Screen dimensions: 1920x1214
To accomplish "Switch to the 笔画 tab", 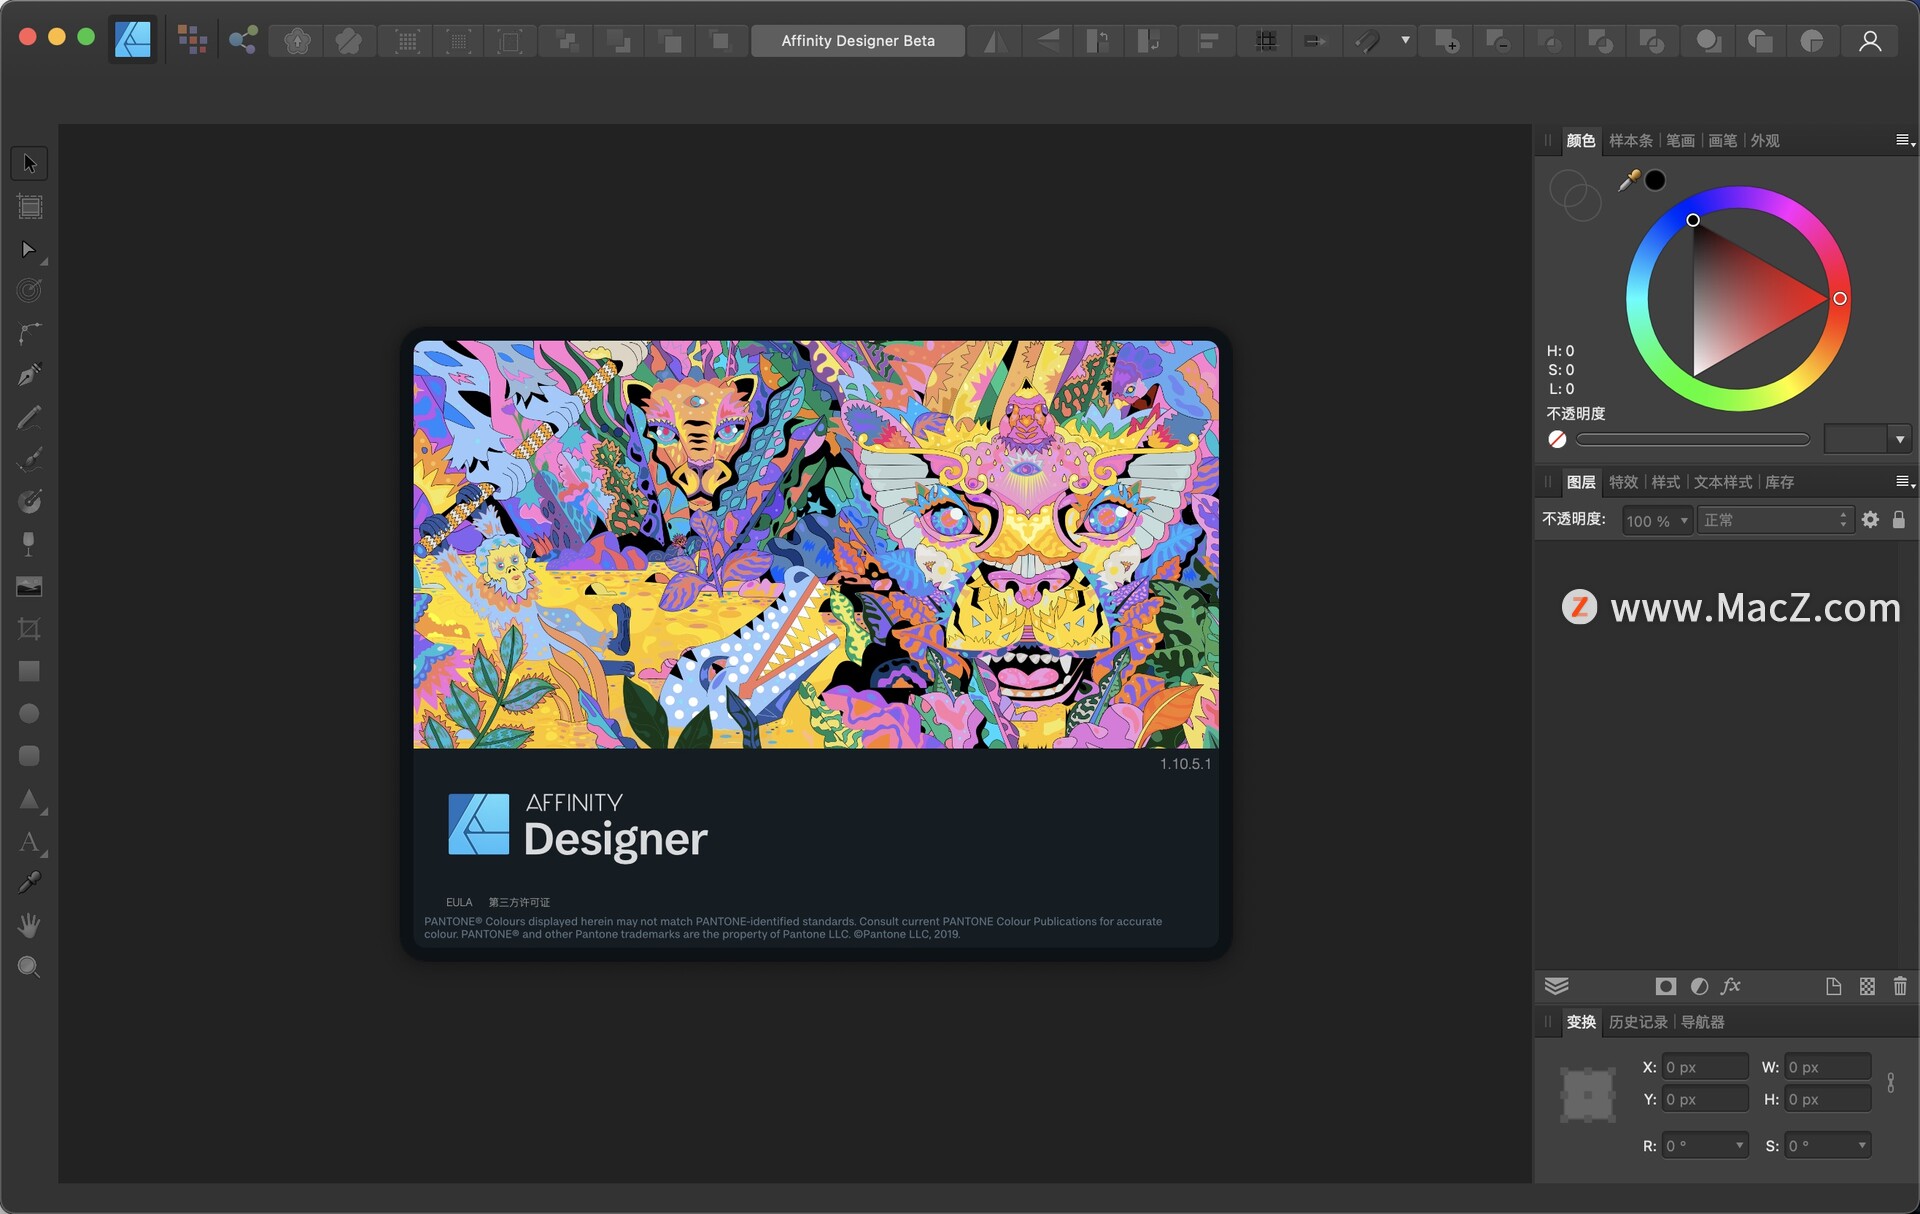I will click(1680, 141).
